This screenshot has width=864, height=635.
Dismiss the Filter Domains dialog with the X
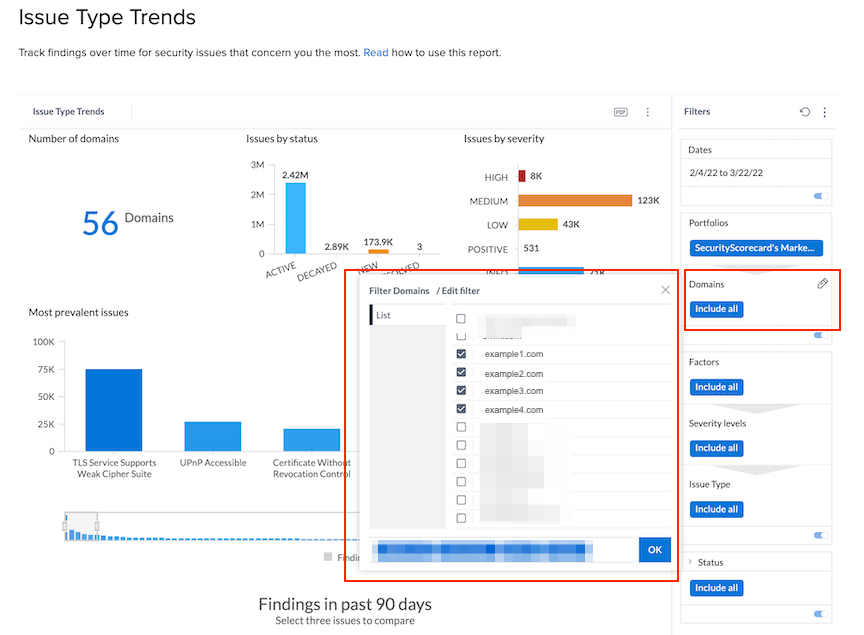(665, 290)
